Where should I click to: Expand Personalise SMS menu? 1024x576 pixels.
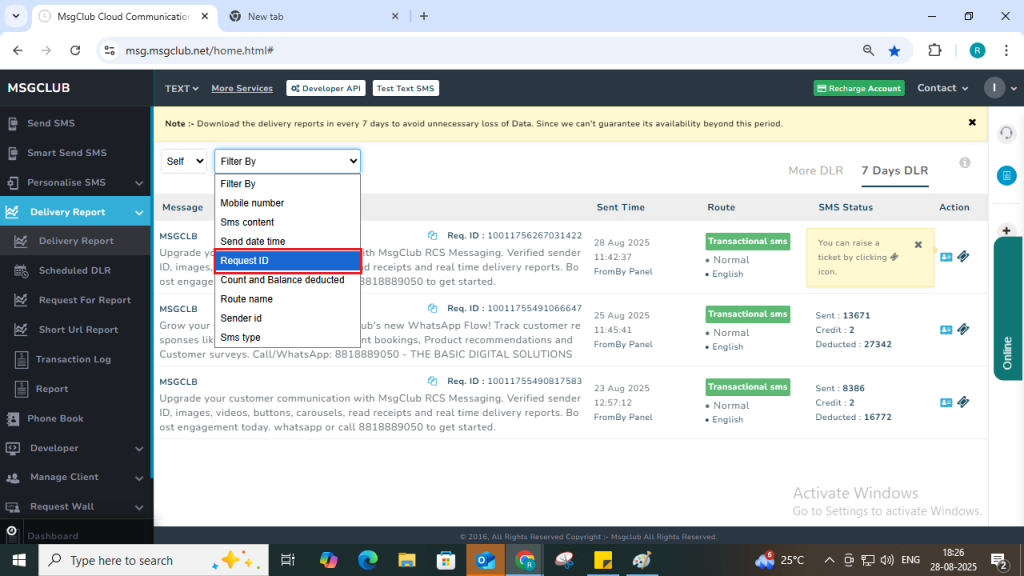(75, 183)
